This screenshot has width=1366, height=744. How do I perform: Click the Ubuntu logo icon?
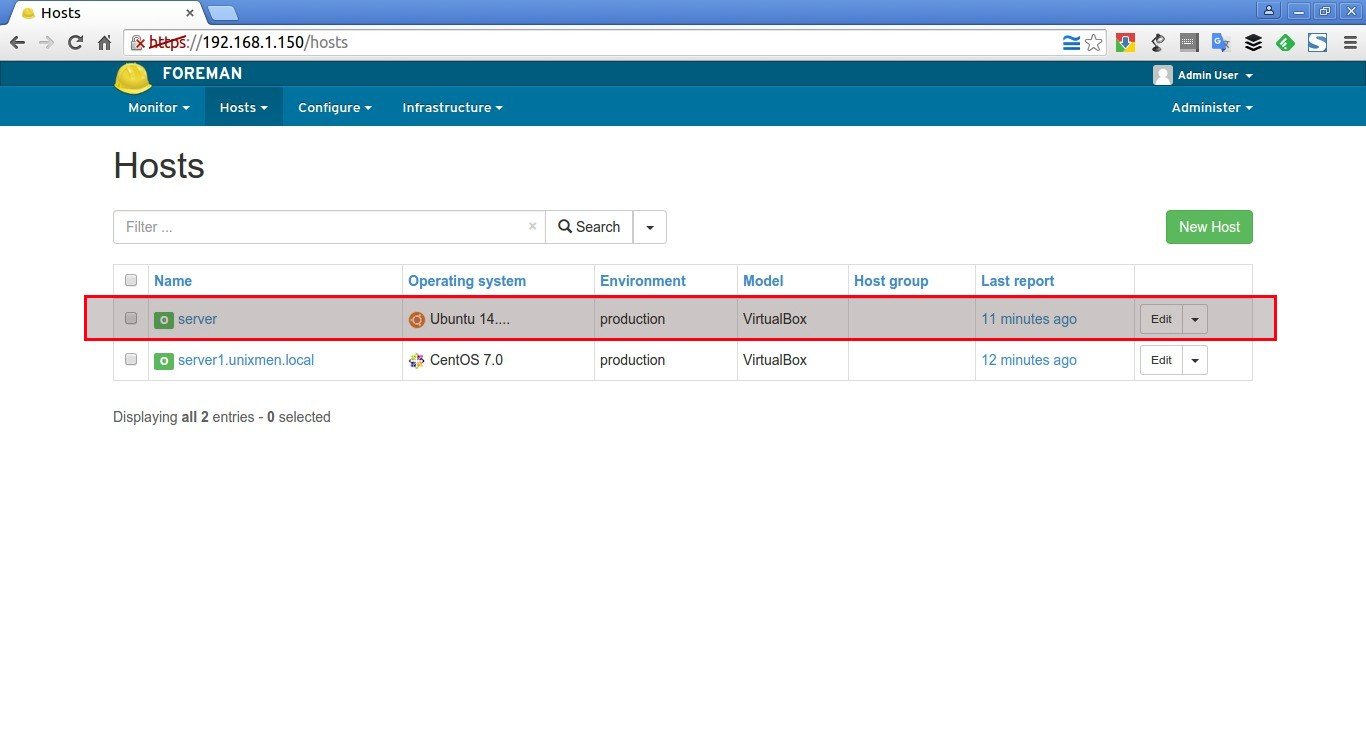click(417, 320)
